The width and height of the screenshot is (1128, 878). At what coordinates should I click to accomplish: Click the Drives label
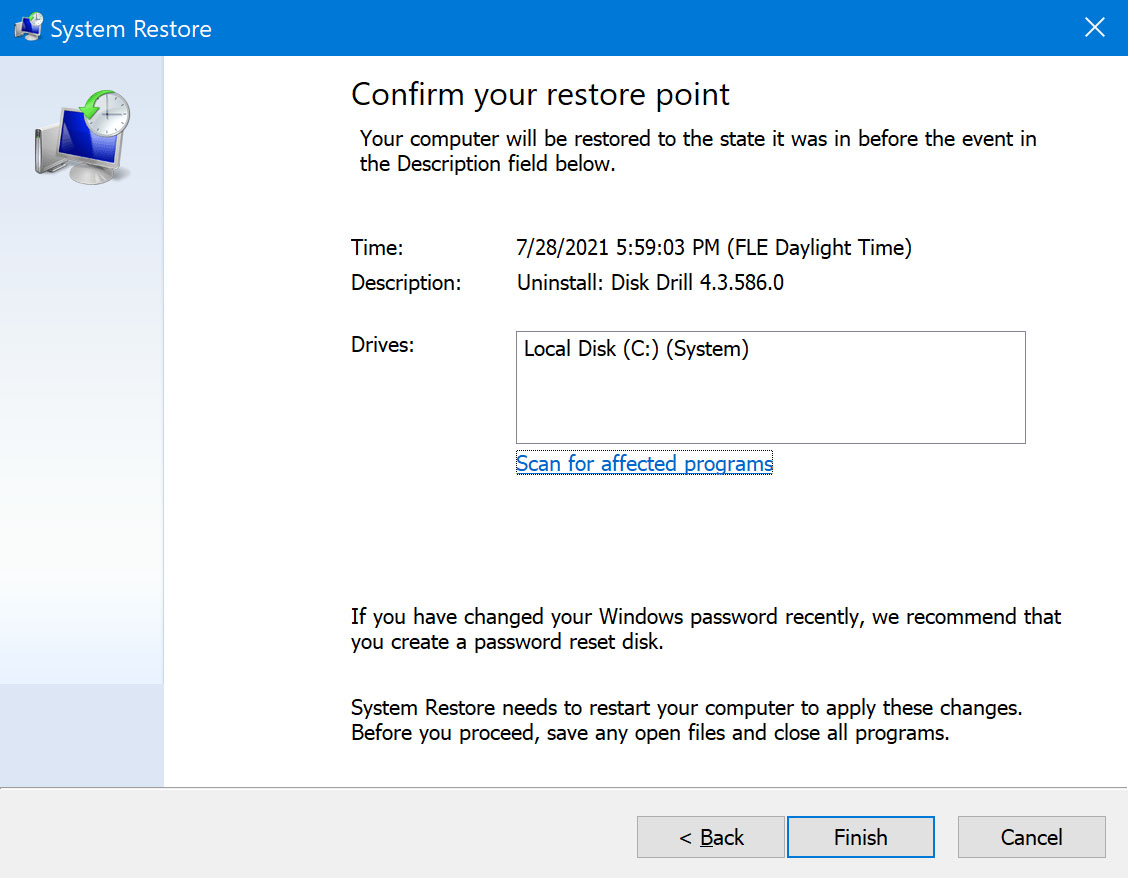tap(383, 345)
